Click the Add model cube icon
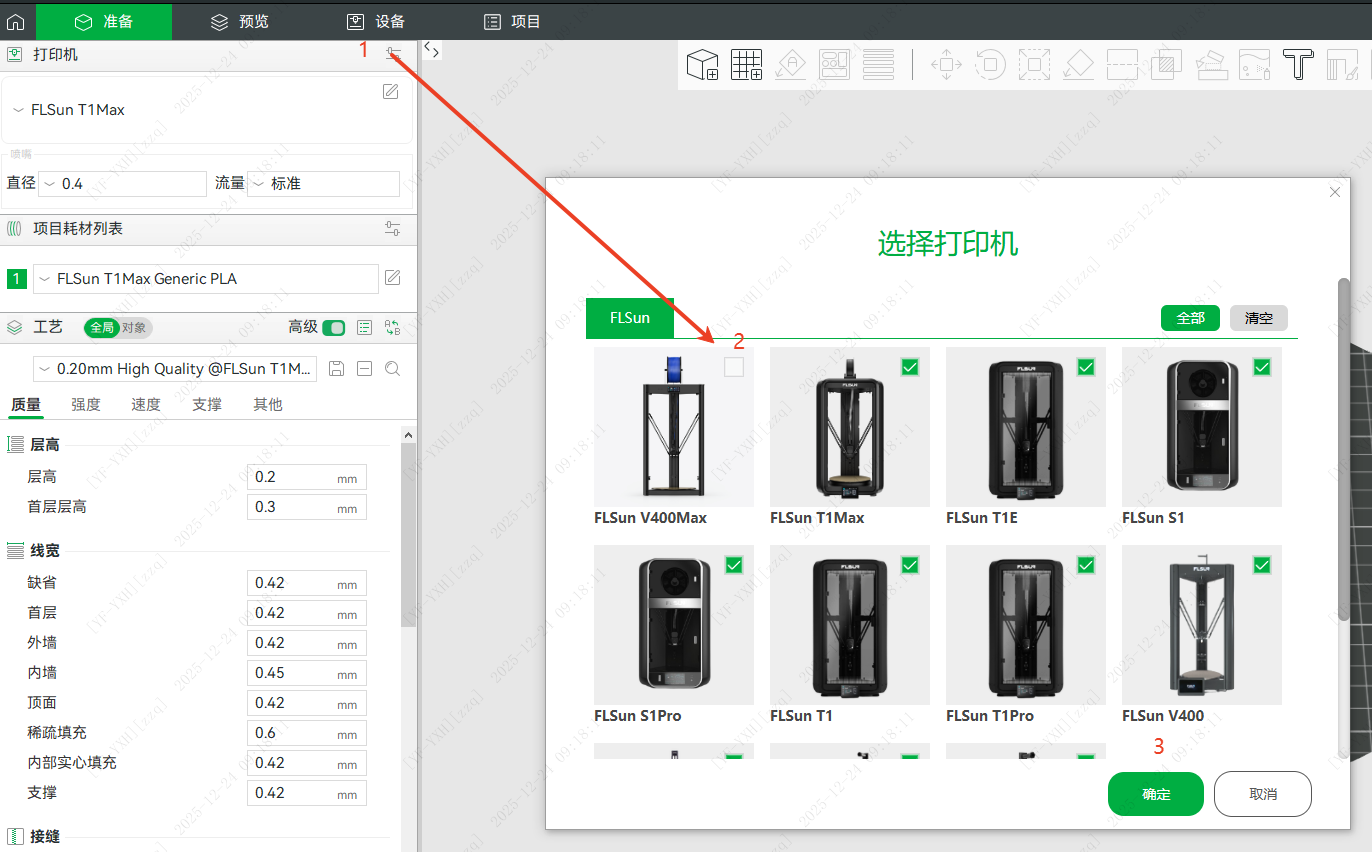This screenshot has height=852, width=1372. coord(702,65)
